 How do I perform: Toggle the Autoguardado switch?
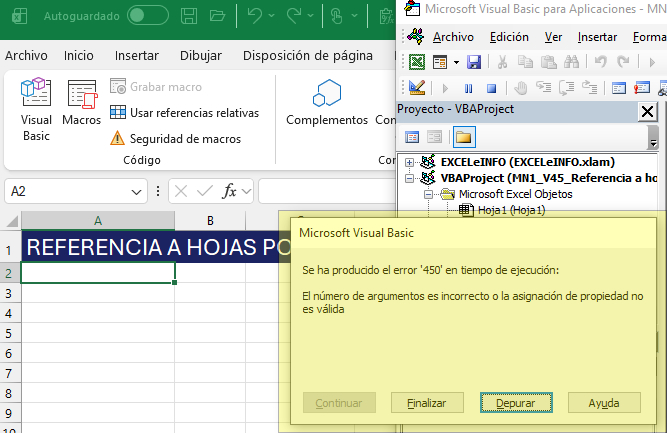[148, 16]
